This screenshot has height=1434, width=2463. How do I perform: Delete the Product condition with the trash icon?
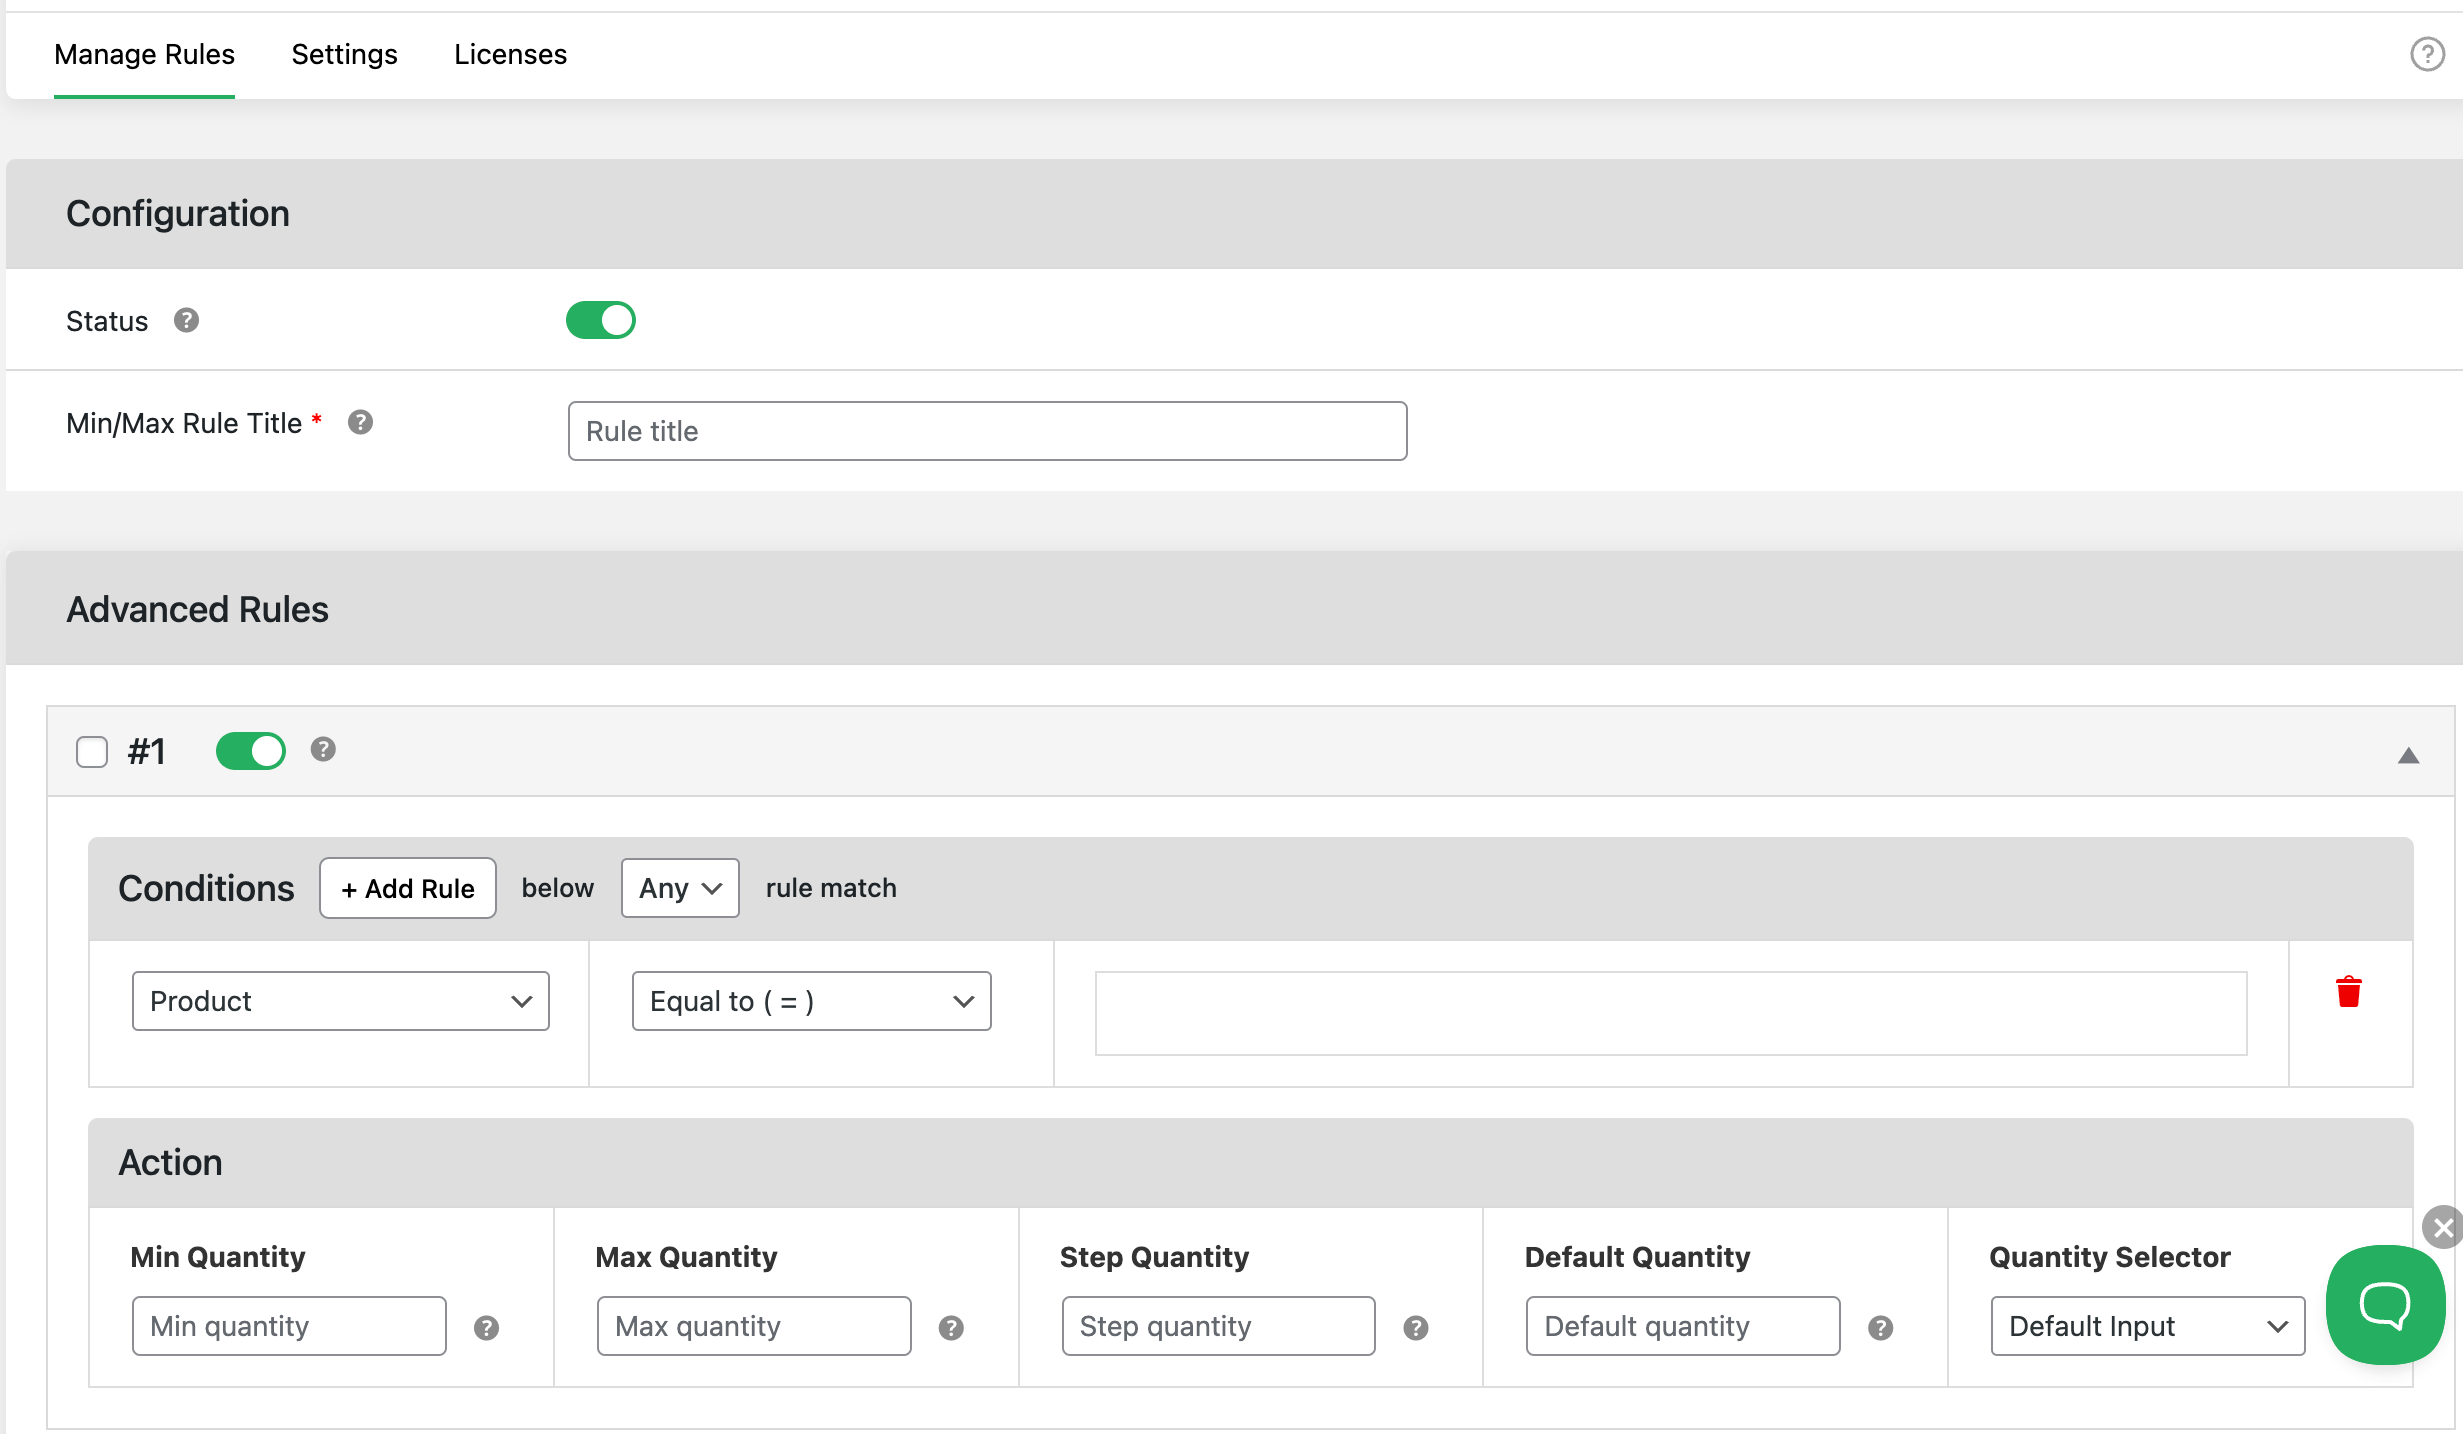pos(2348,992)
